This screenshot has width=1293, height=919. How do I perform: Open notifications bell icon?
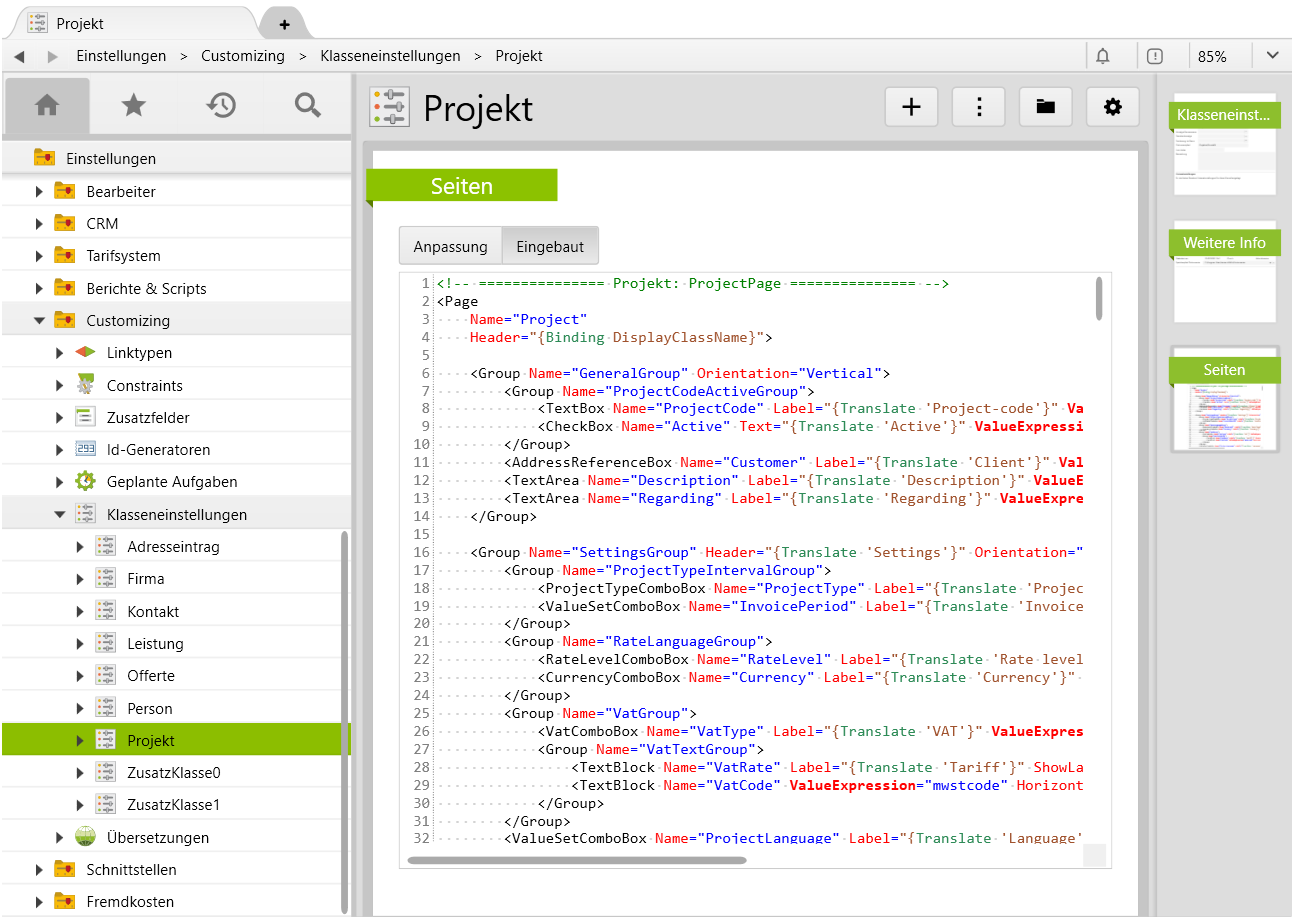point(1103,56)
